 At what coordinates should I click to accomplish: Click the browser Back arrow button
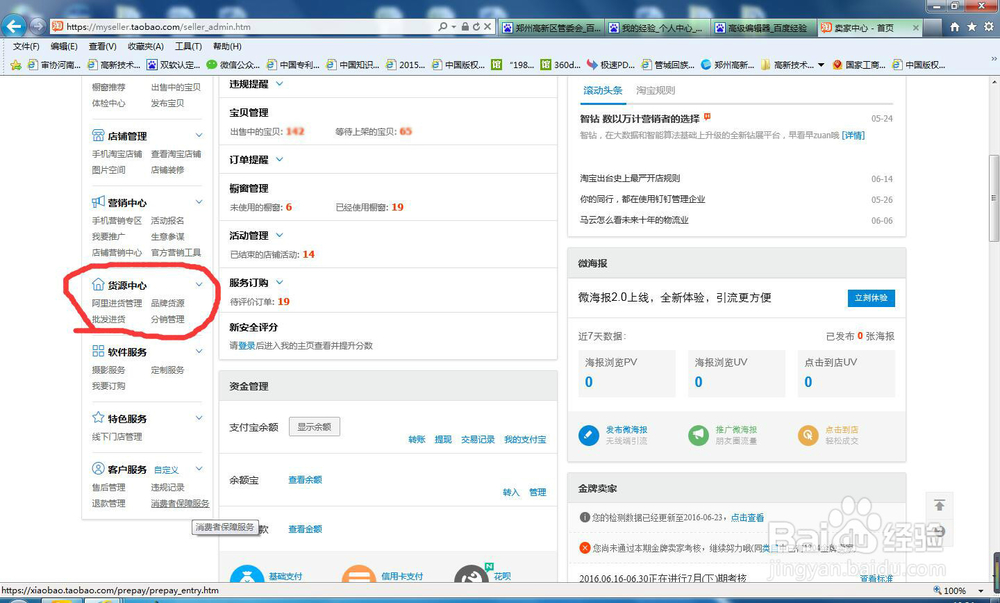pos(14,26)
